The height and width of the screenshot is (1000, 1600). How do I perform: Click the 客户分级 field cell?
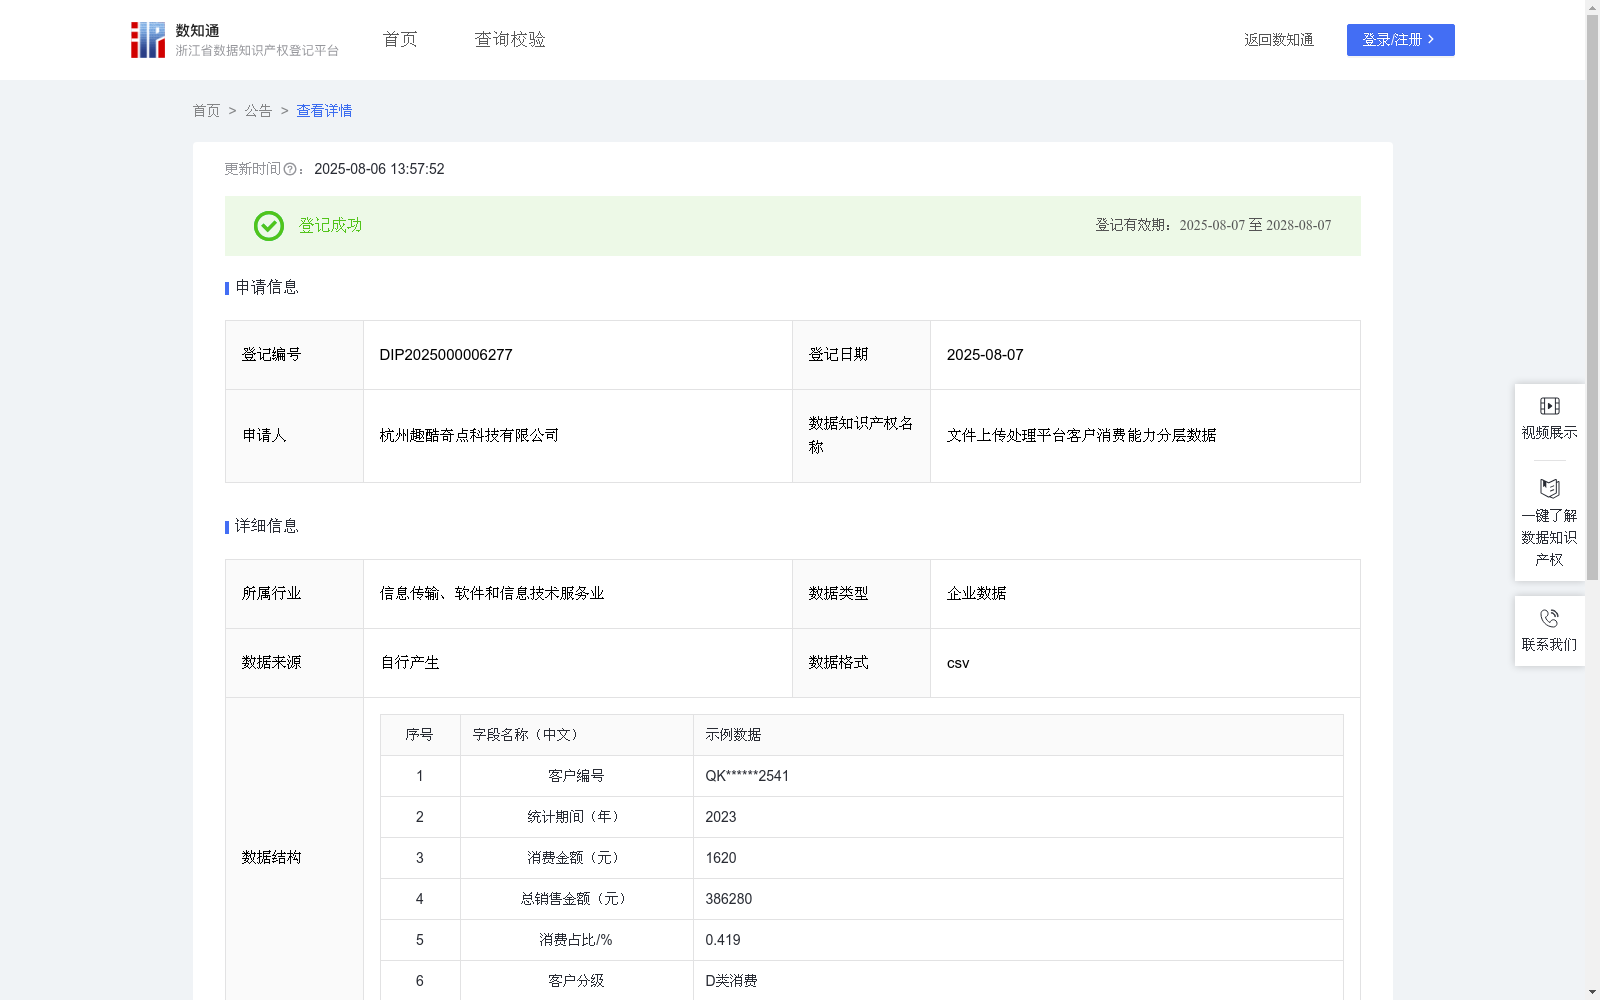click(x=576, y=981)
